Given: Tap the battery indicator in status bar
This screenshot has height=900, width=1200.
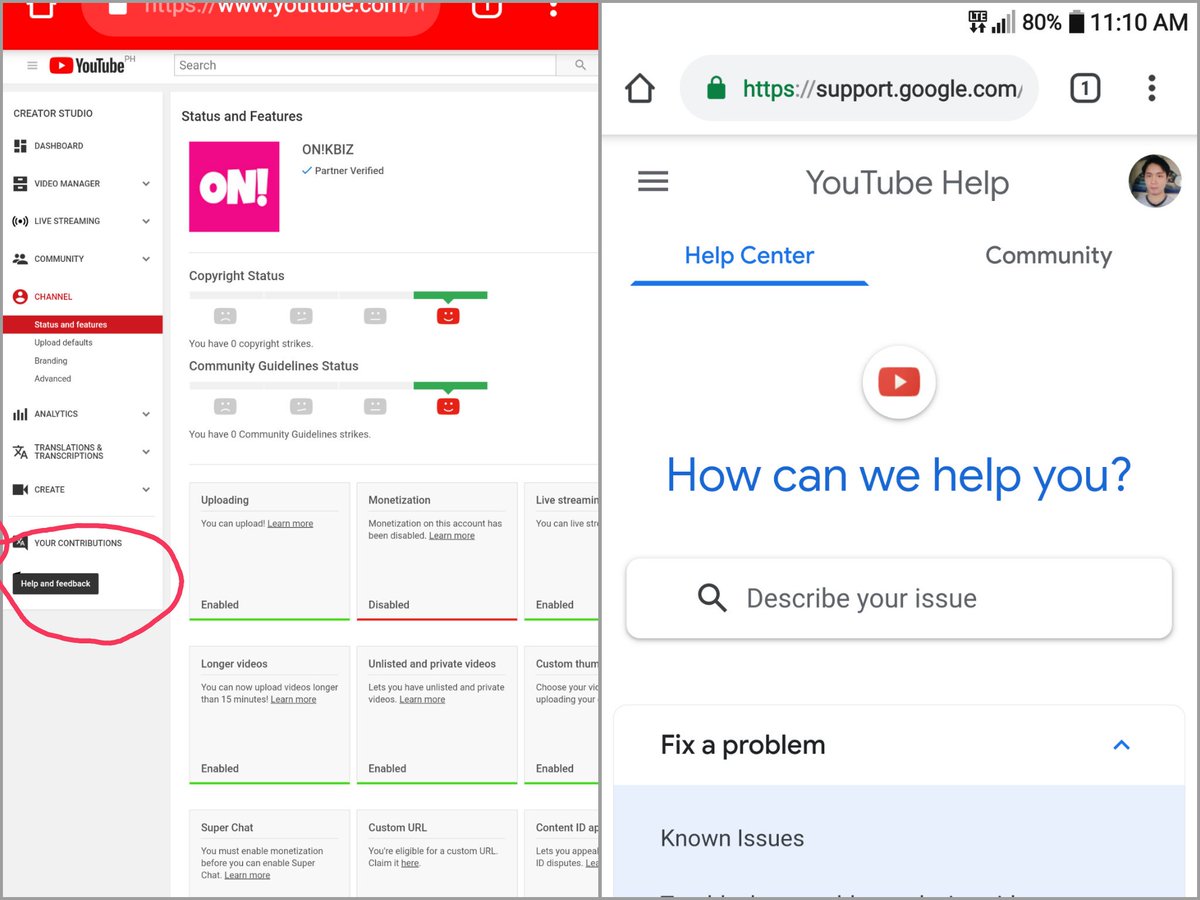Looking at the screenshot, I should point(1076,22).
